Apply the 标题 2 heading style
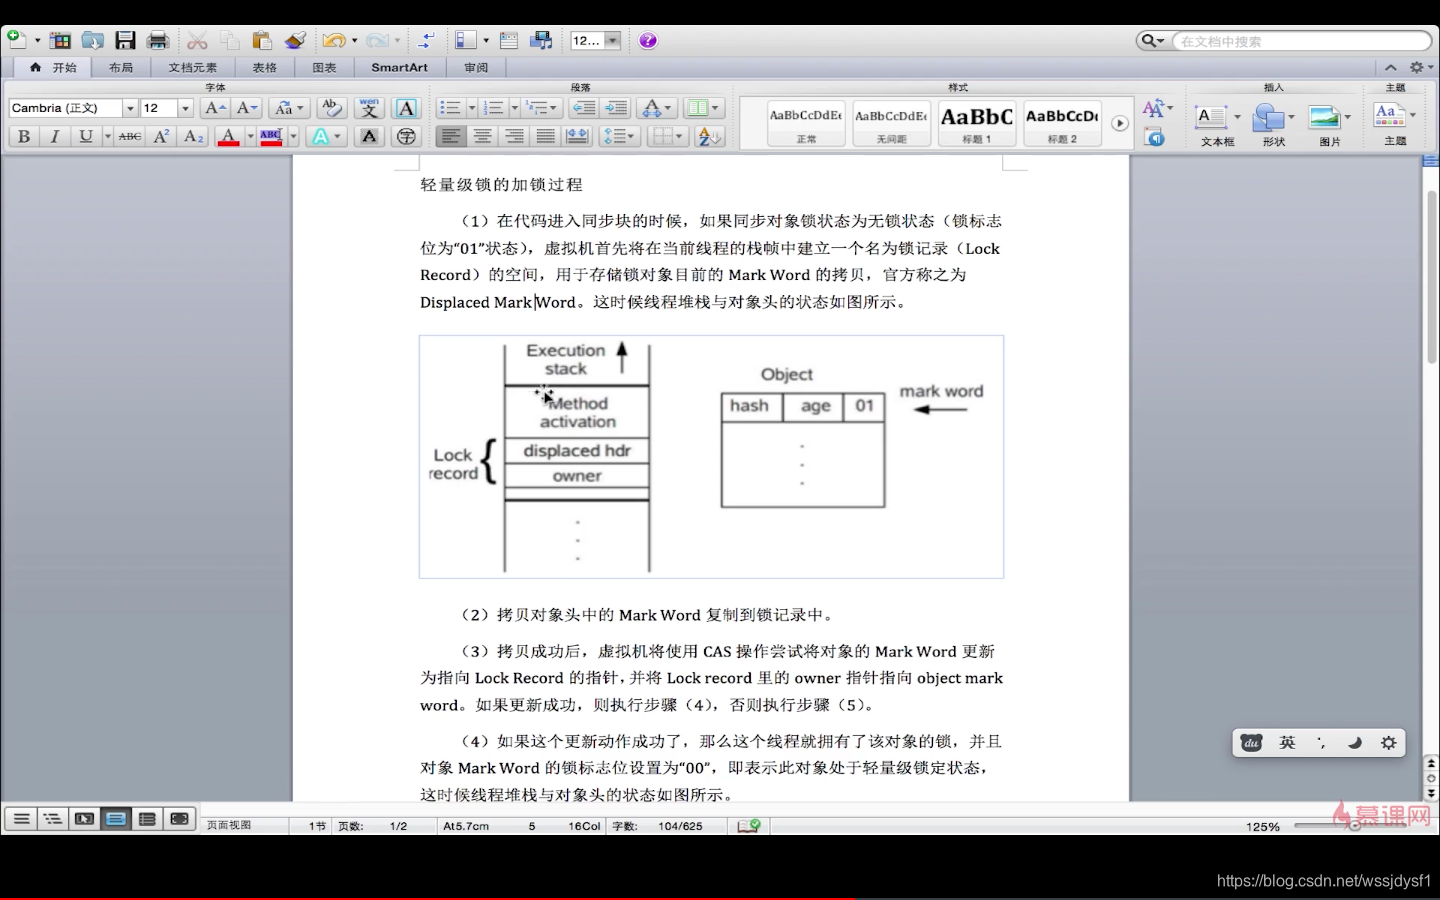The height and width of the screenshot is (900, 1440). tap(1062, 123)
